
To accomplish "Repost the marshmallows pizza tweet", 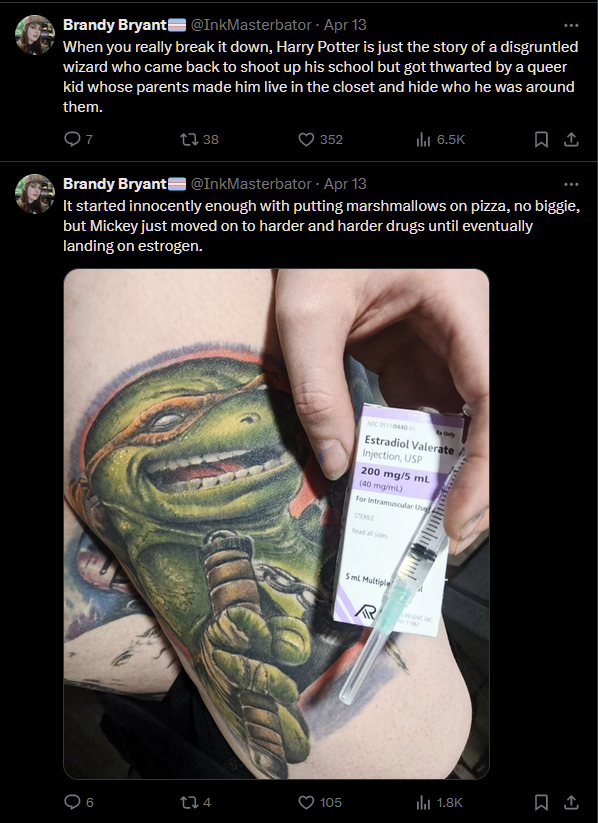I will click(x=195, y=802).
